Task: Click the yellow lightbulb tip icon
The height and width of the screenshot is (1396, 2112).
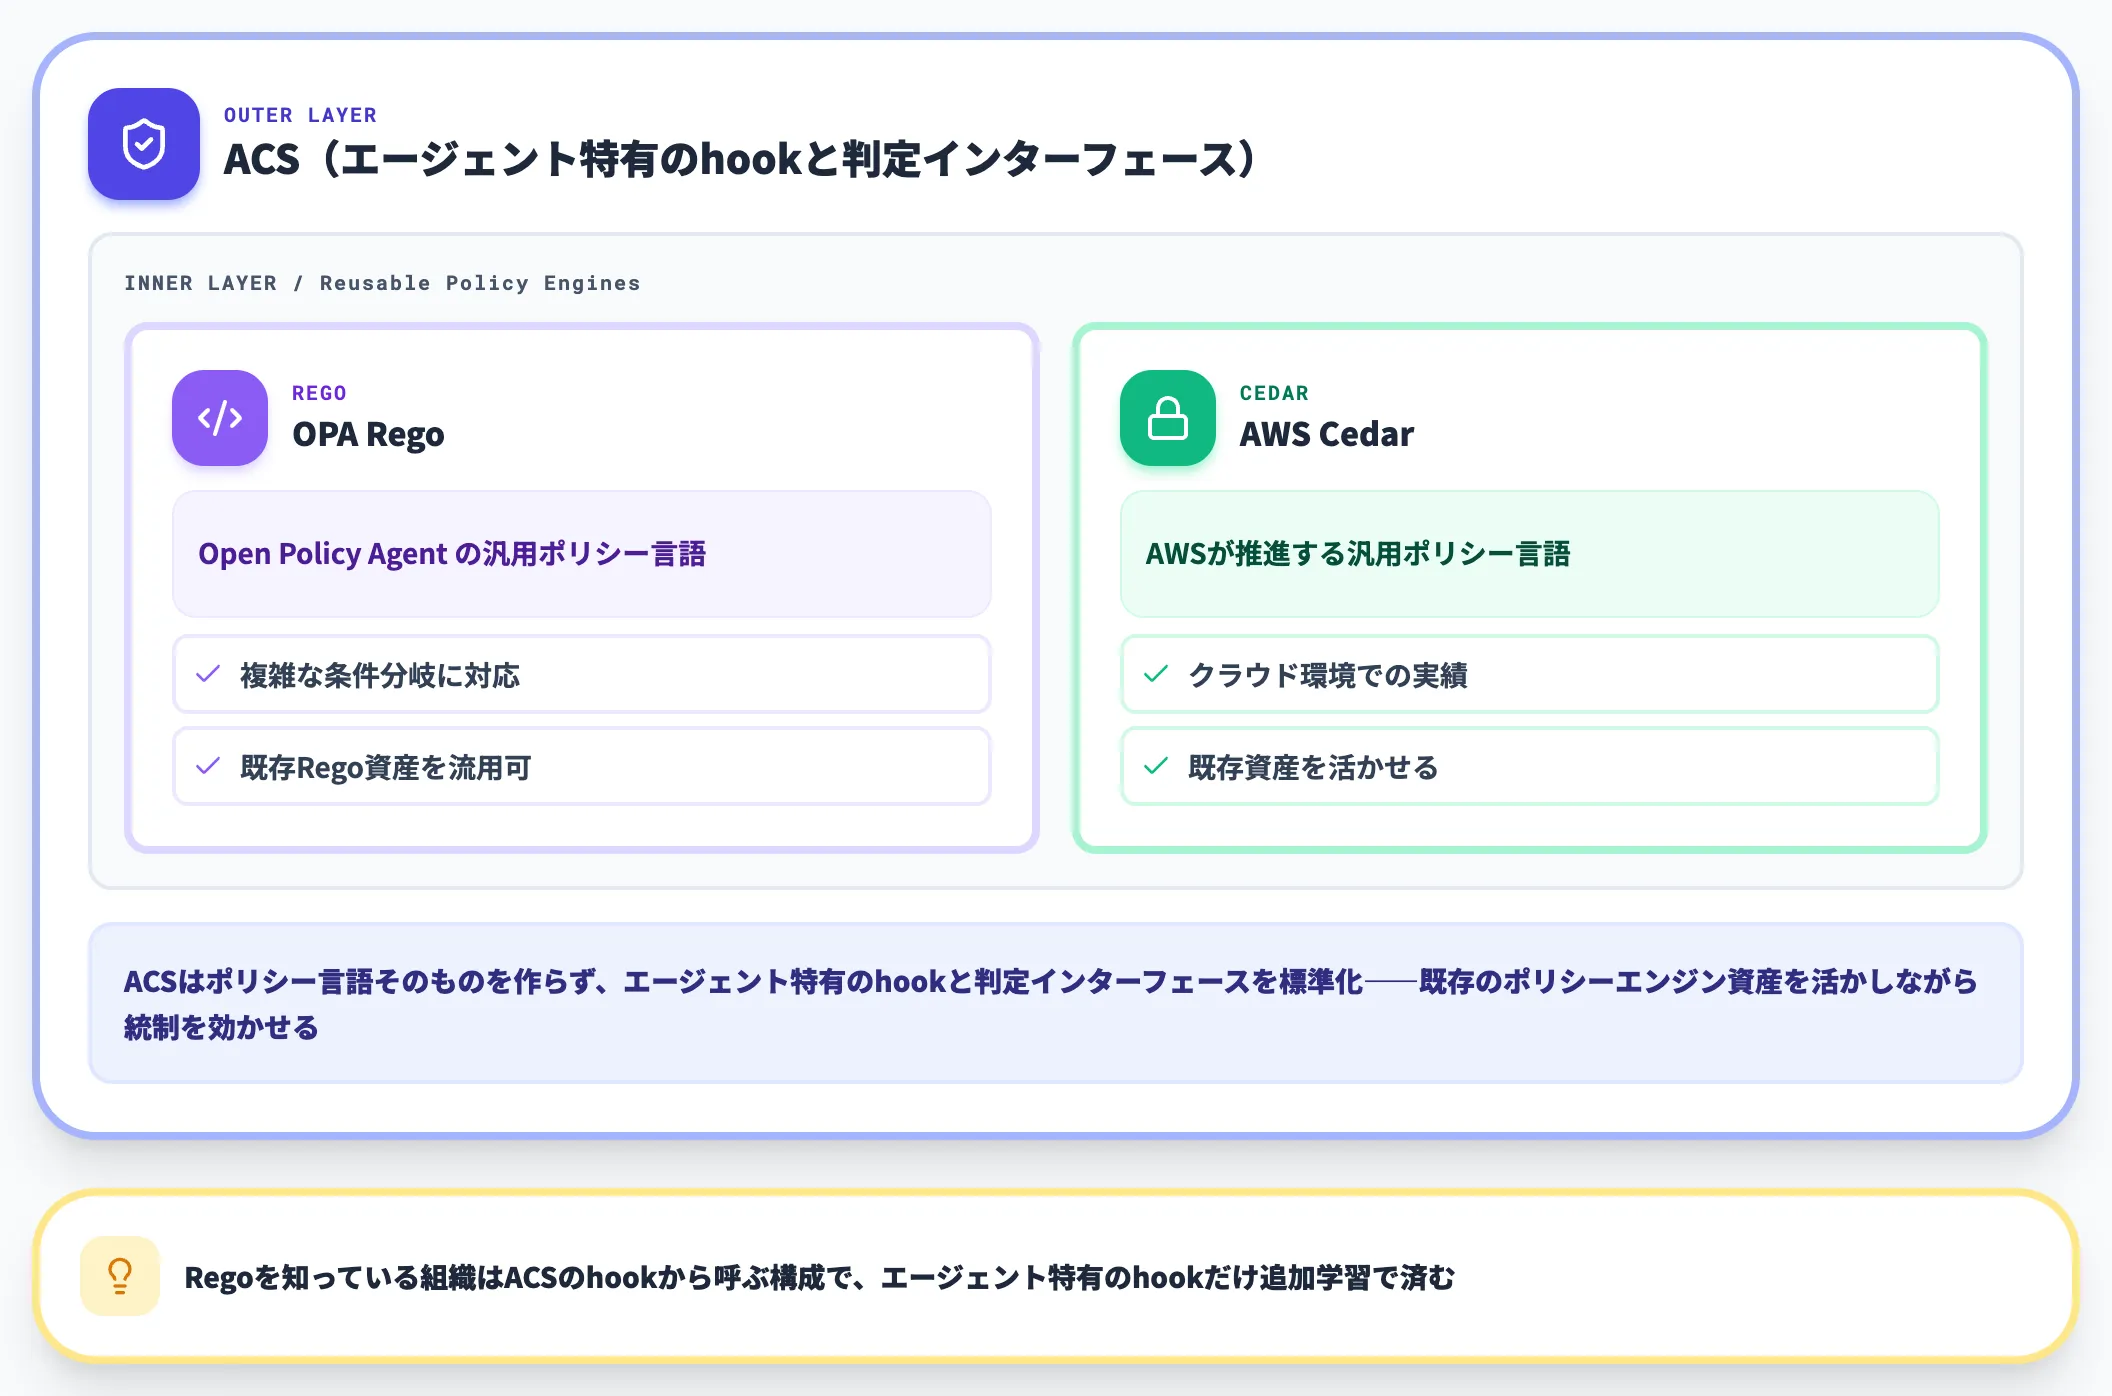Action: coord(120,1276)
